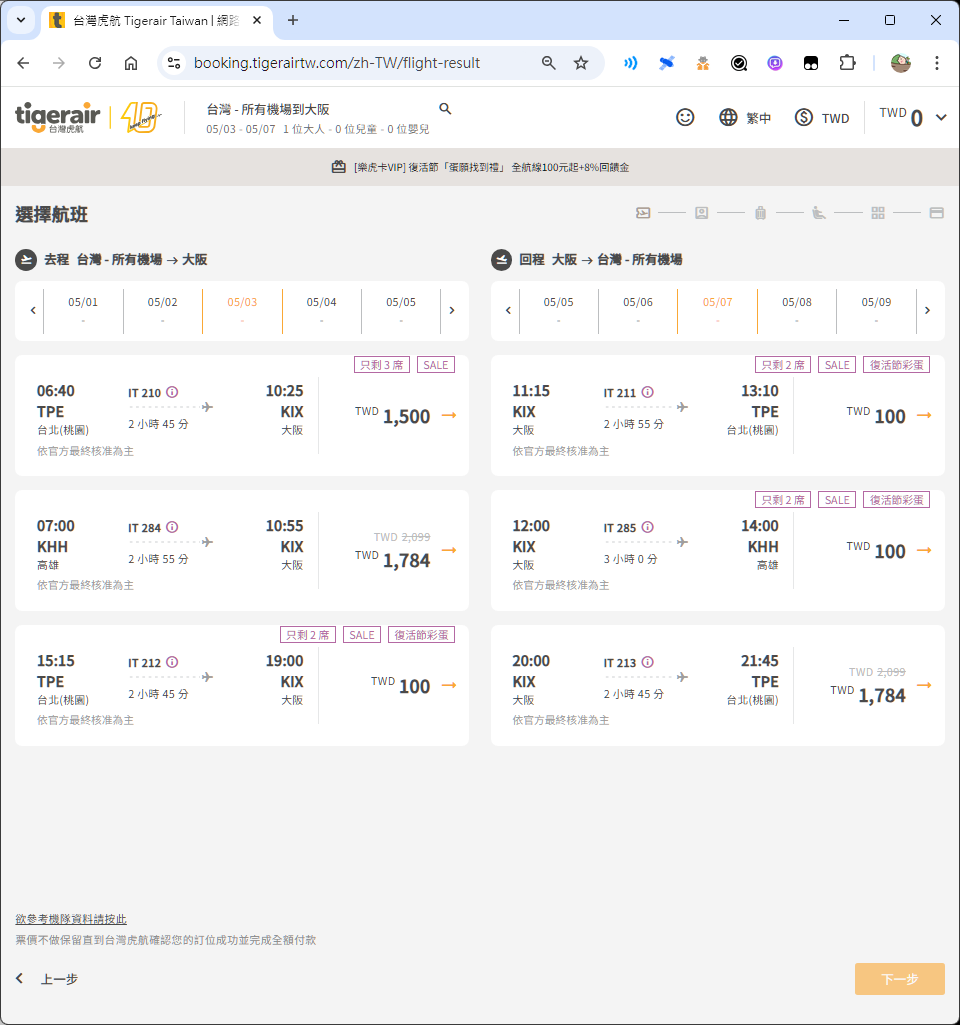The image size is (960, 1025).
Task: Expand the TWD 0 cart total dropdown
Action: click(x=940, y=117)
